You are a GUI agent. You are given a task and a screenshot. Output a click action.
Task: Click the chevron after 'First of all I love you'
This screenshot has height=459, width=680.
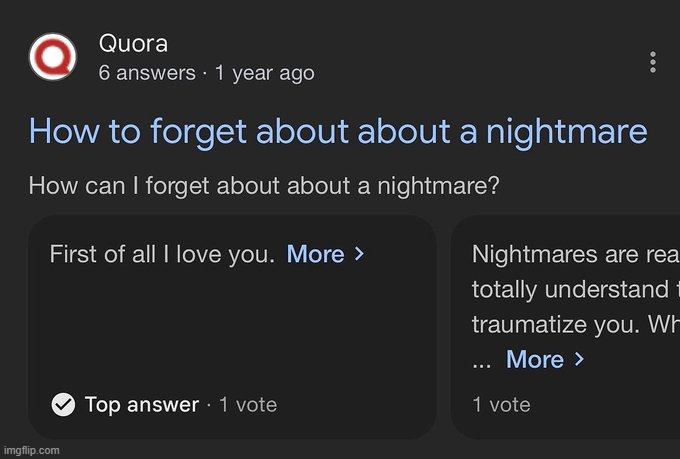(359, 255)
